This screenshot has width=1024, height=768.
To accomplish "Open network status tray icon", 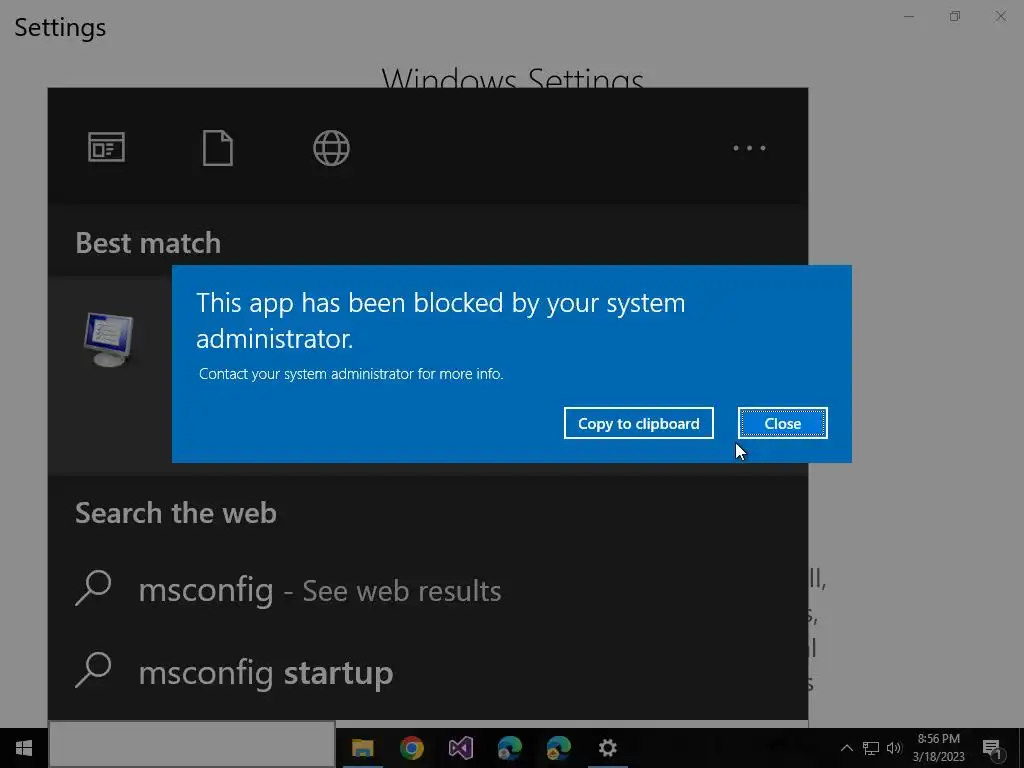I will 871,748.
